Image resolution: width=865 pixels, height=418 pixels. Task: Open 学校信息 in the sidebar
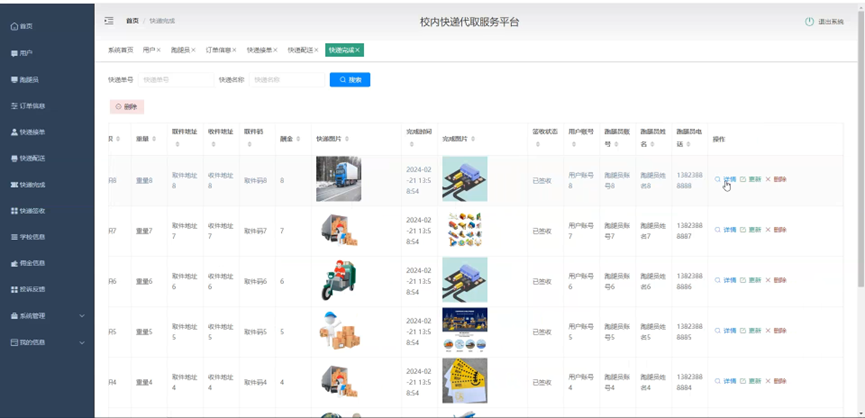coord(28,237)
